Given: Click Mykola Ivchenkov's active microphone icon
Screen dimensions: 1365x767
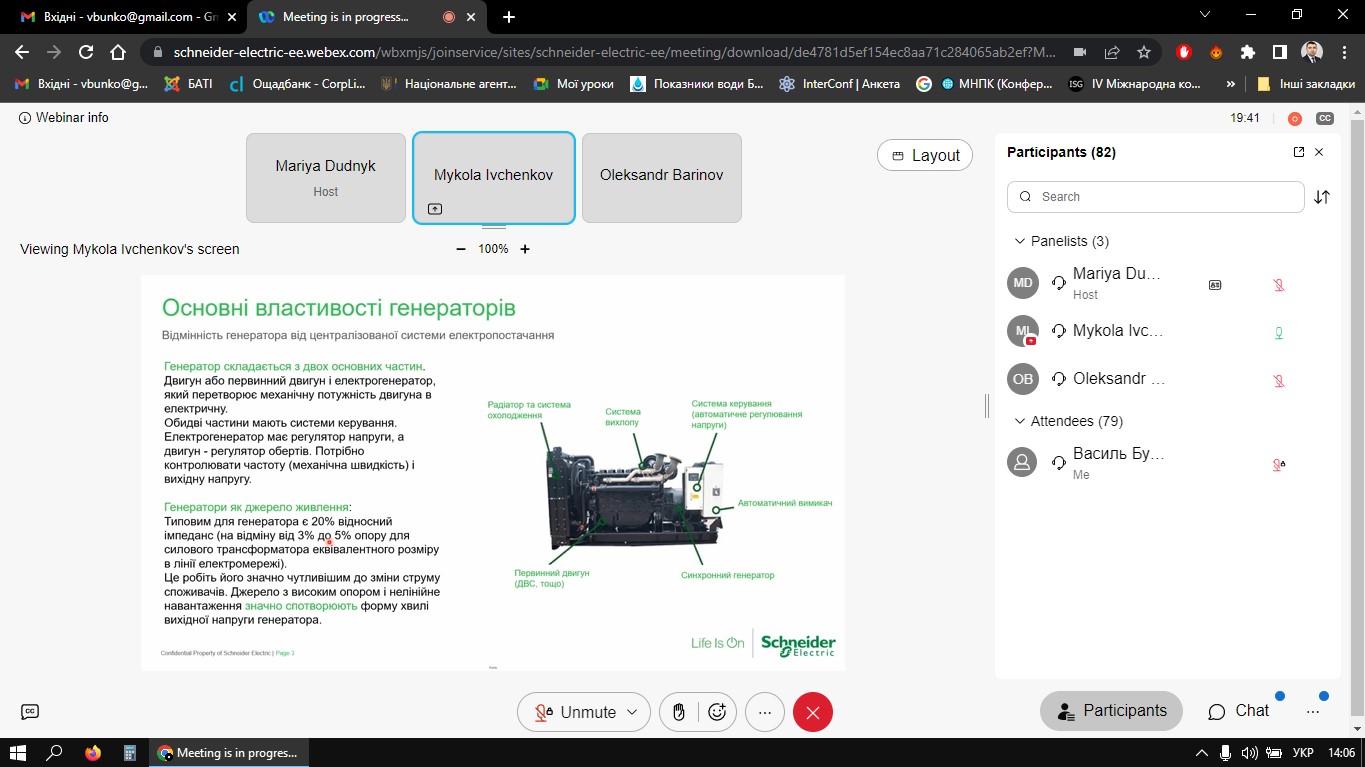Looking at the screenshot, I should (1279, 333).
